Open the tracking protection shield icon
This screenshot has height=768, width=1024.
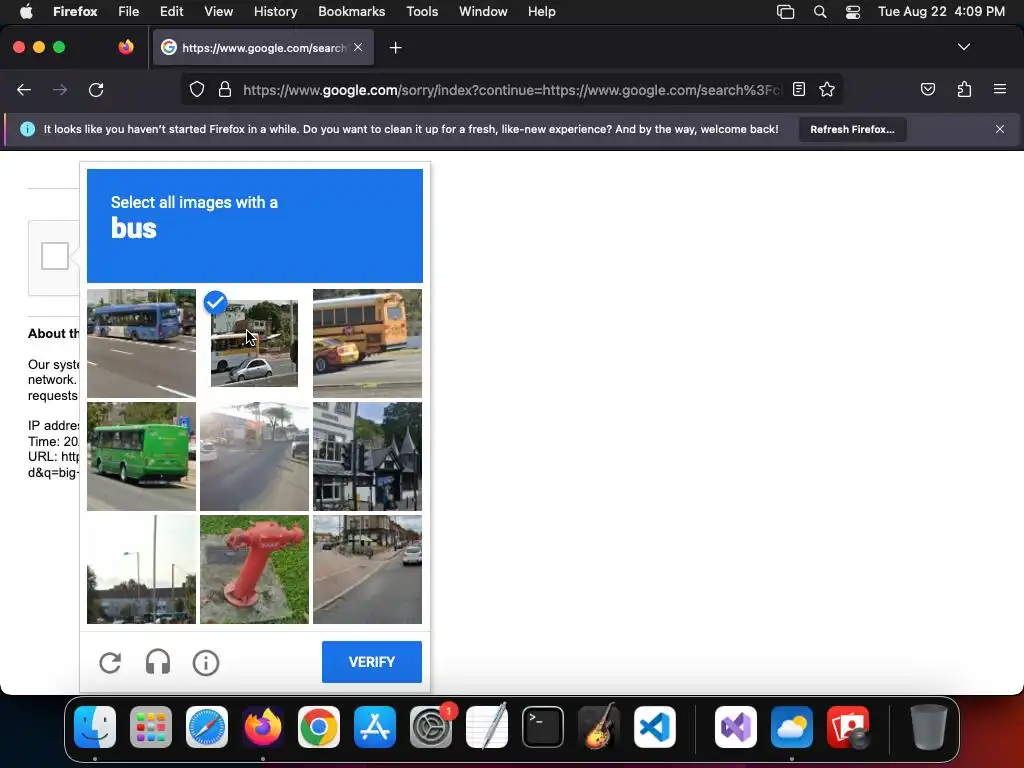[197, 89]
